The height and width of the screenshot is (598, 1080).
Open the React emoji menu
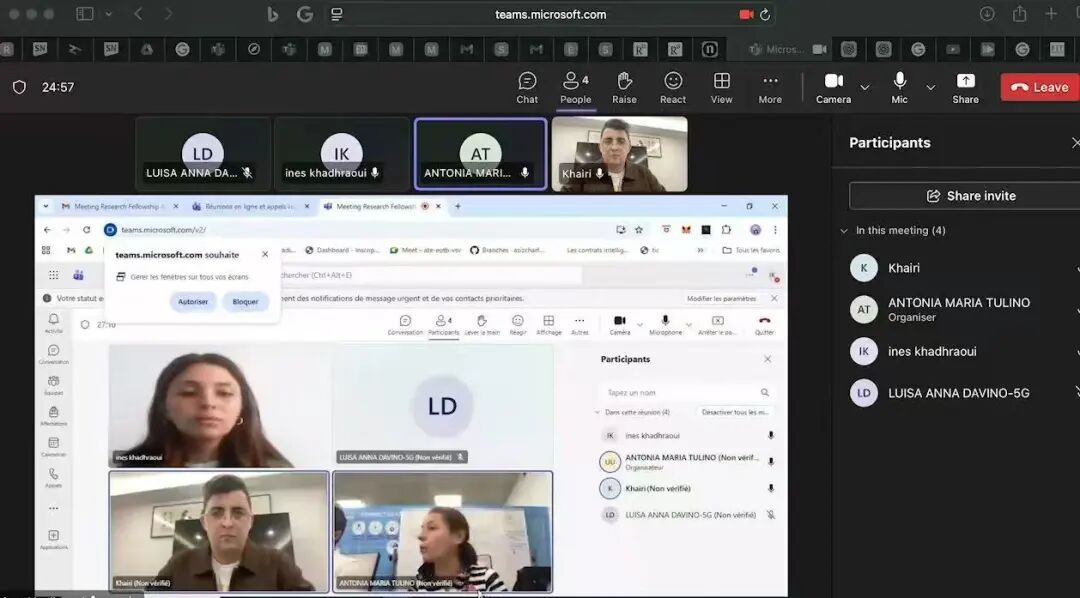[x=673, y=87]
